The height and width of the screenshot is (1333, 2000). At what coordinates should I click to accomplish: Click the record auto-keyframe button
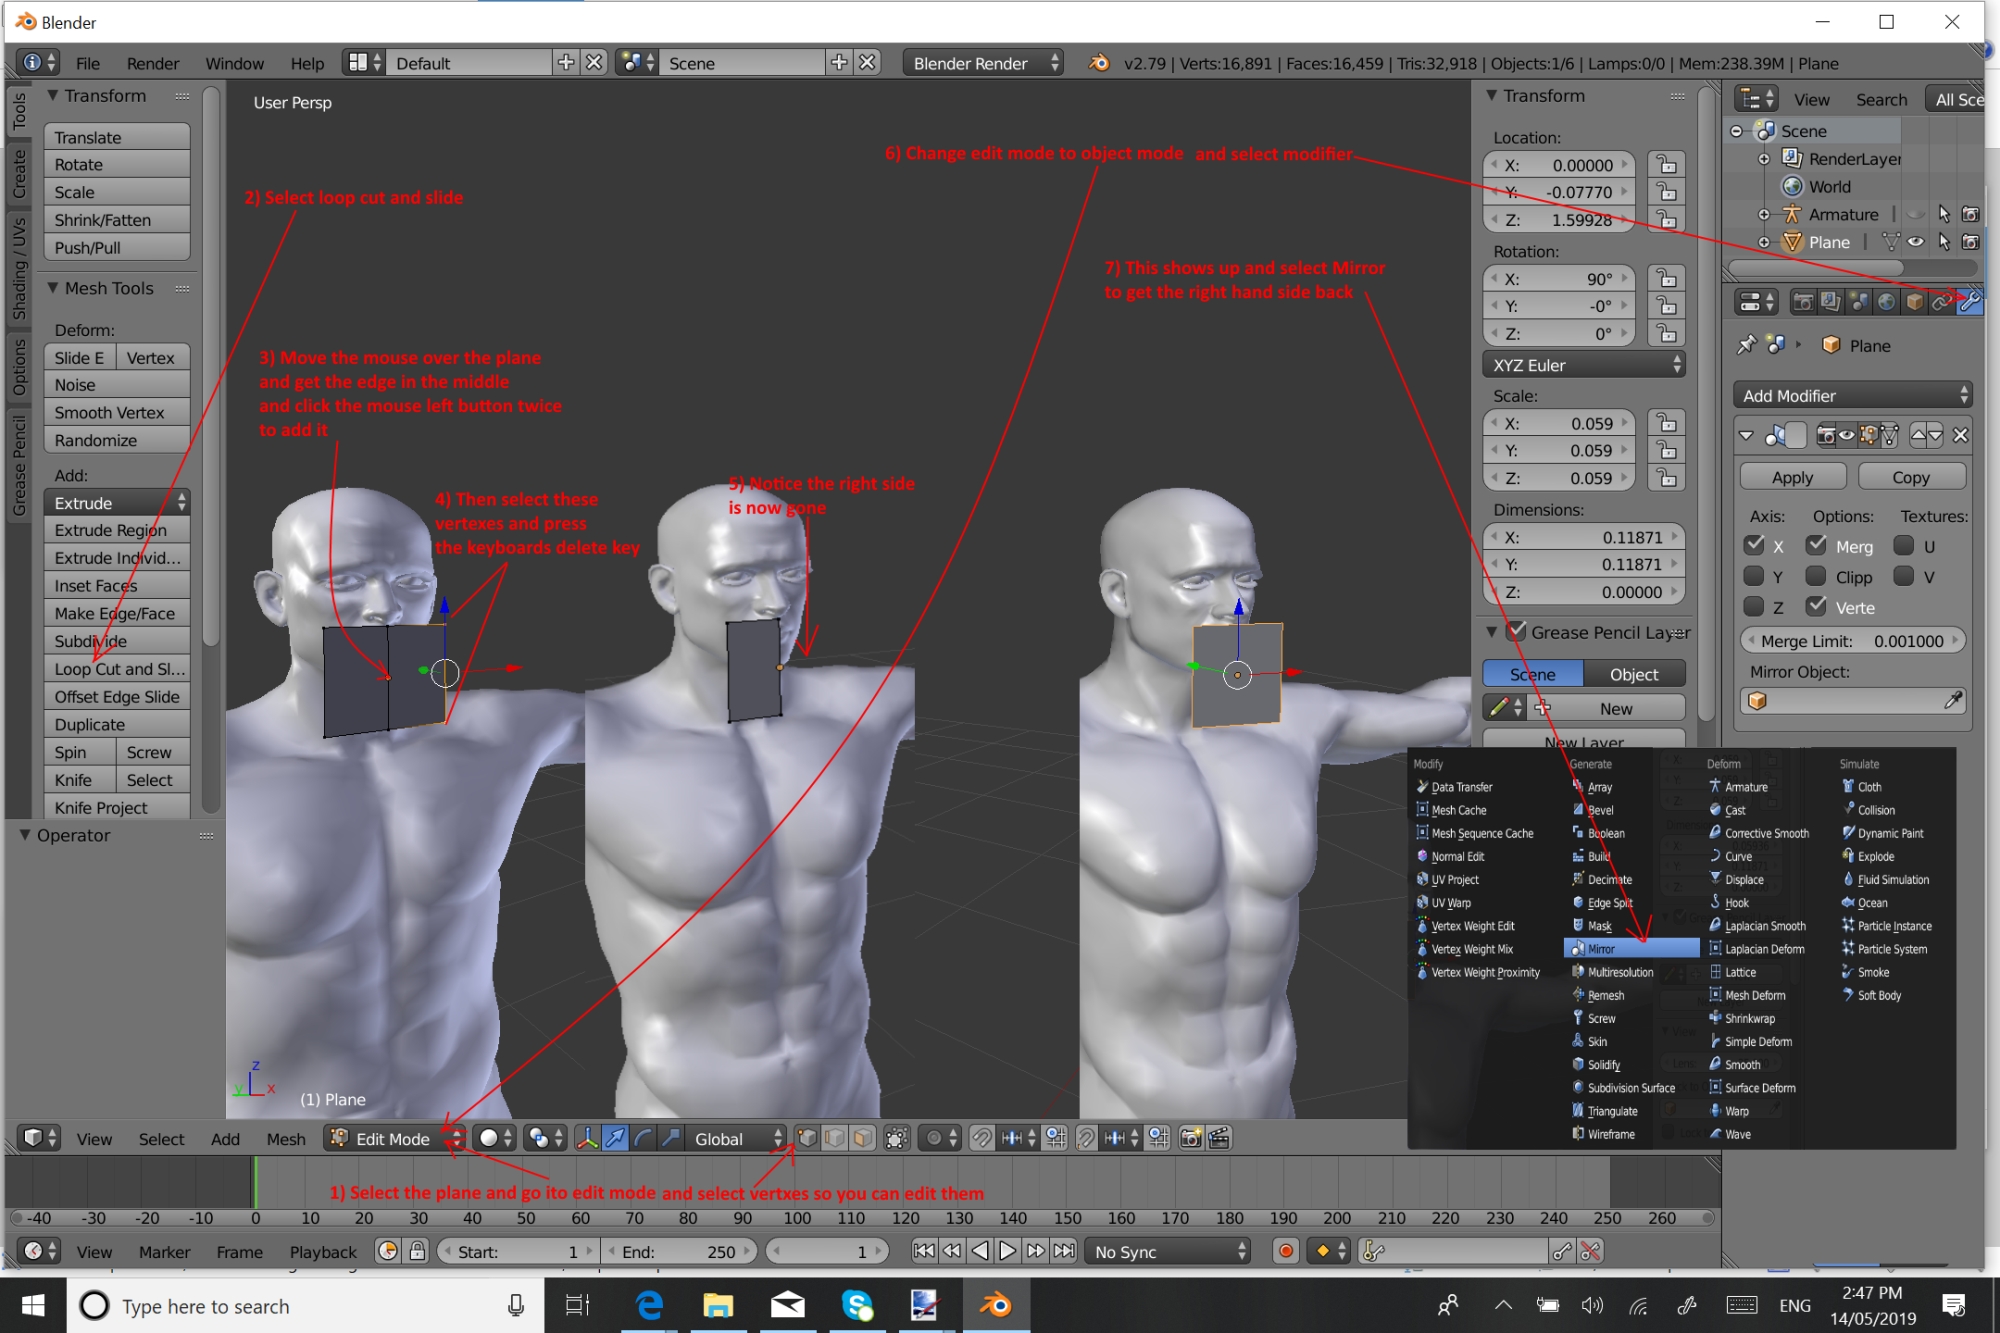(x=1286, y=1251)
